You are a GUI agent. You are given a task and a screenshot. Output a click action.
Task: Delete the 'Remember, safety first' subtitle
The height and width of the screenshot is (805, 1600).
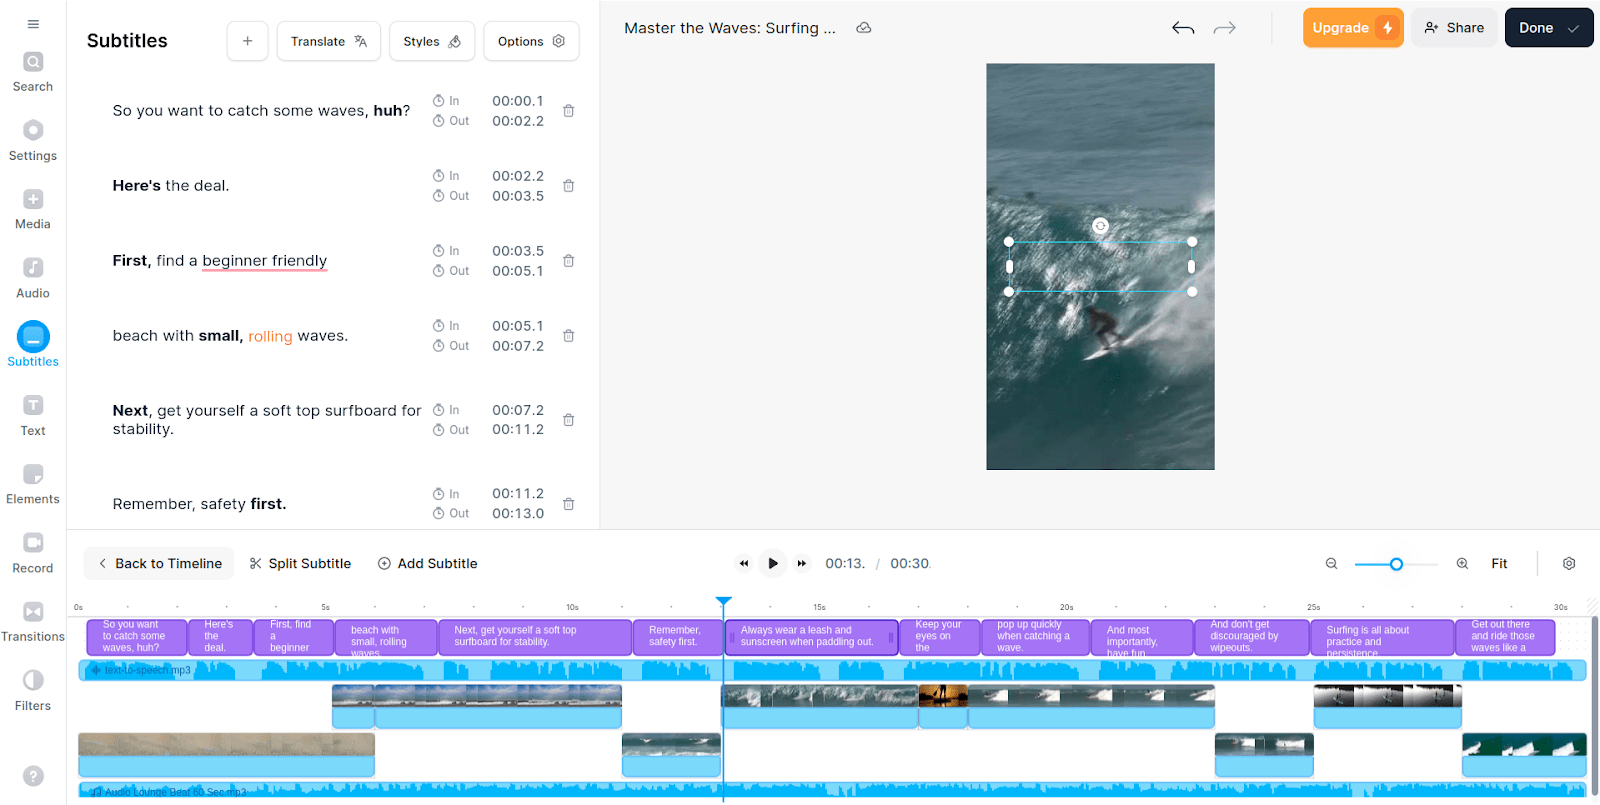tap(568, 504)
